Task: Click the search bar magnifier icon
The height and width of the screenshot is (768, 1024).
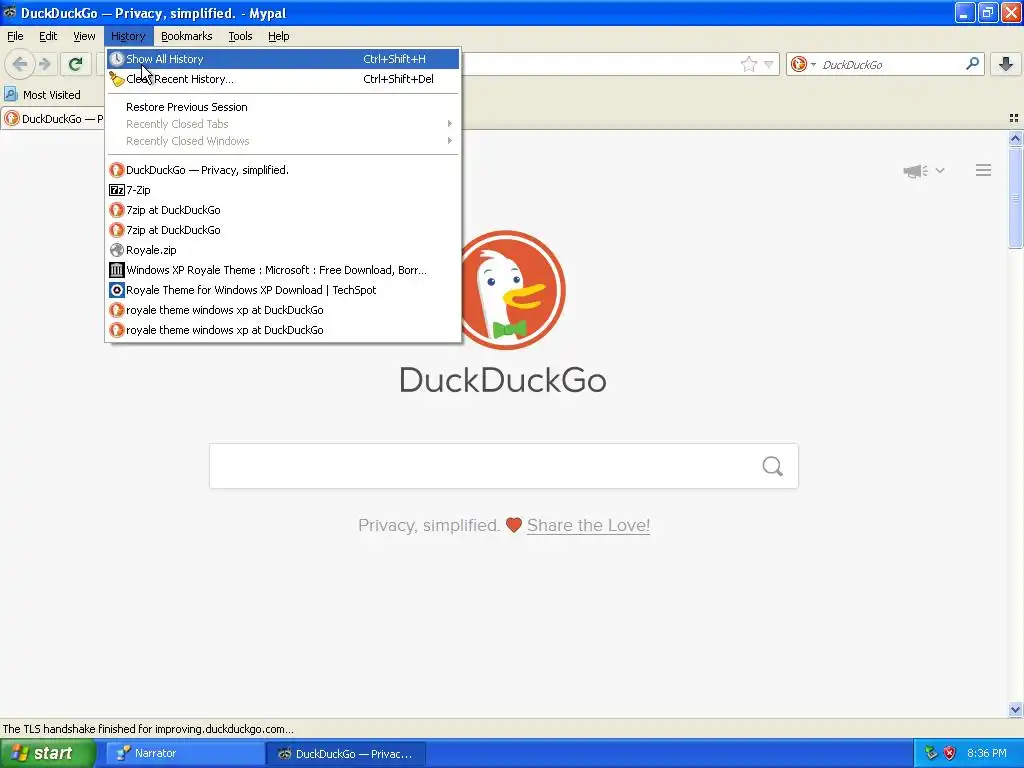Action: (x=972, y=64)
